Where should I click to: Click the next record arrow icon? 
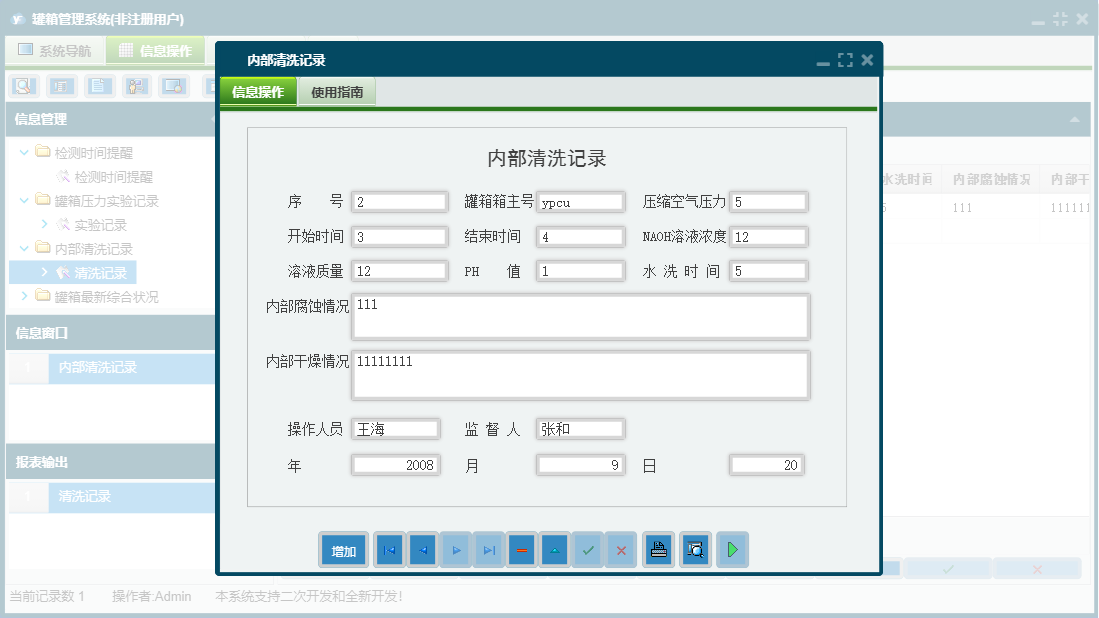pyautogui.click(x=455, y=549)
